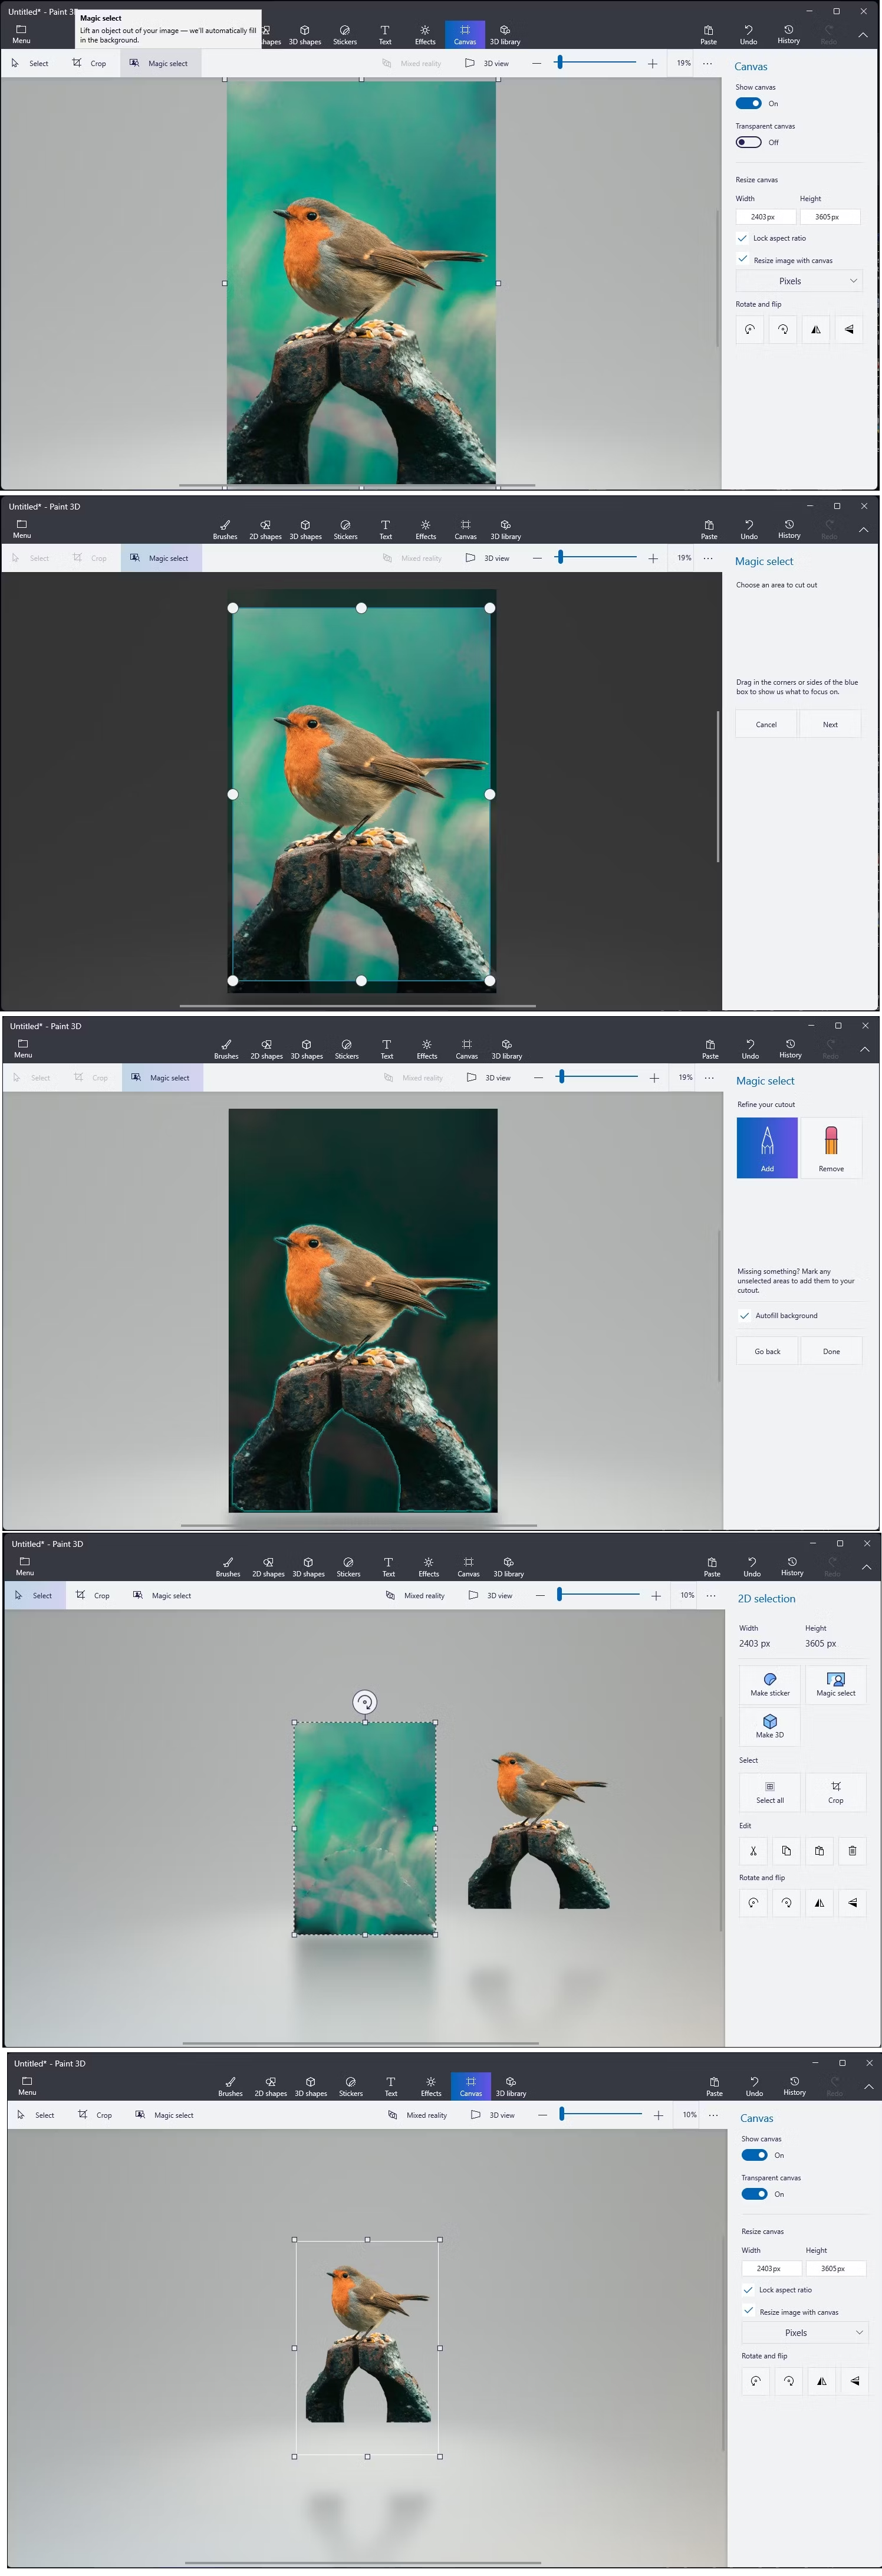Rotate right in the Transparent-canvas-Off window
Screen dimensions: 882x2576
tap(783, 329)
